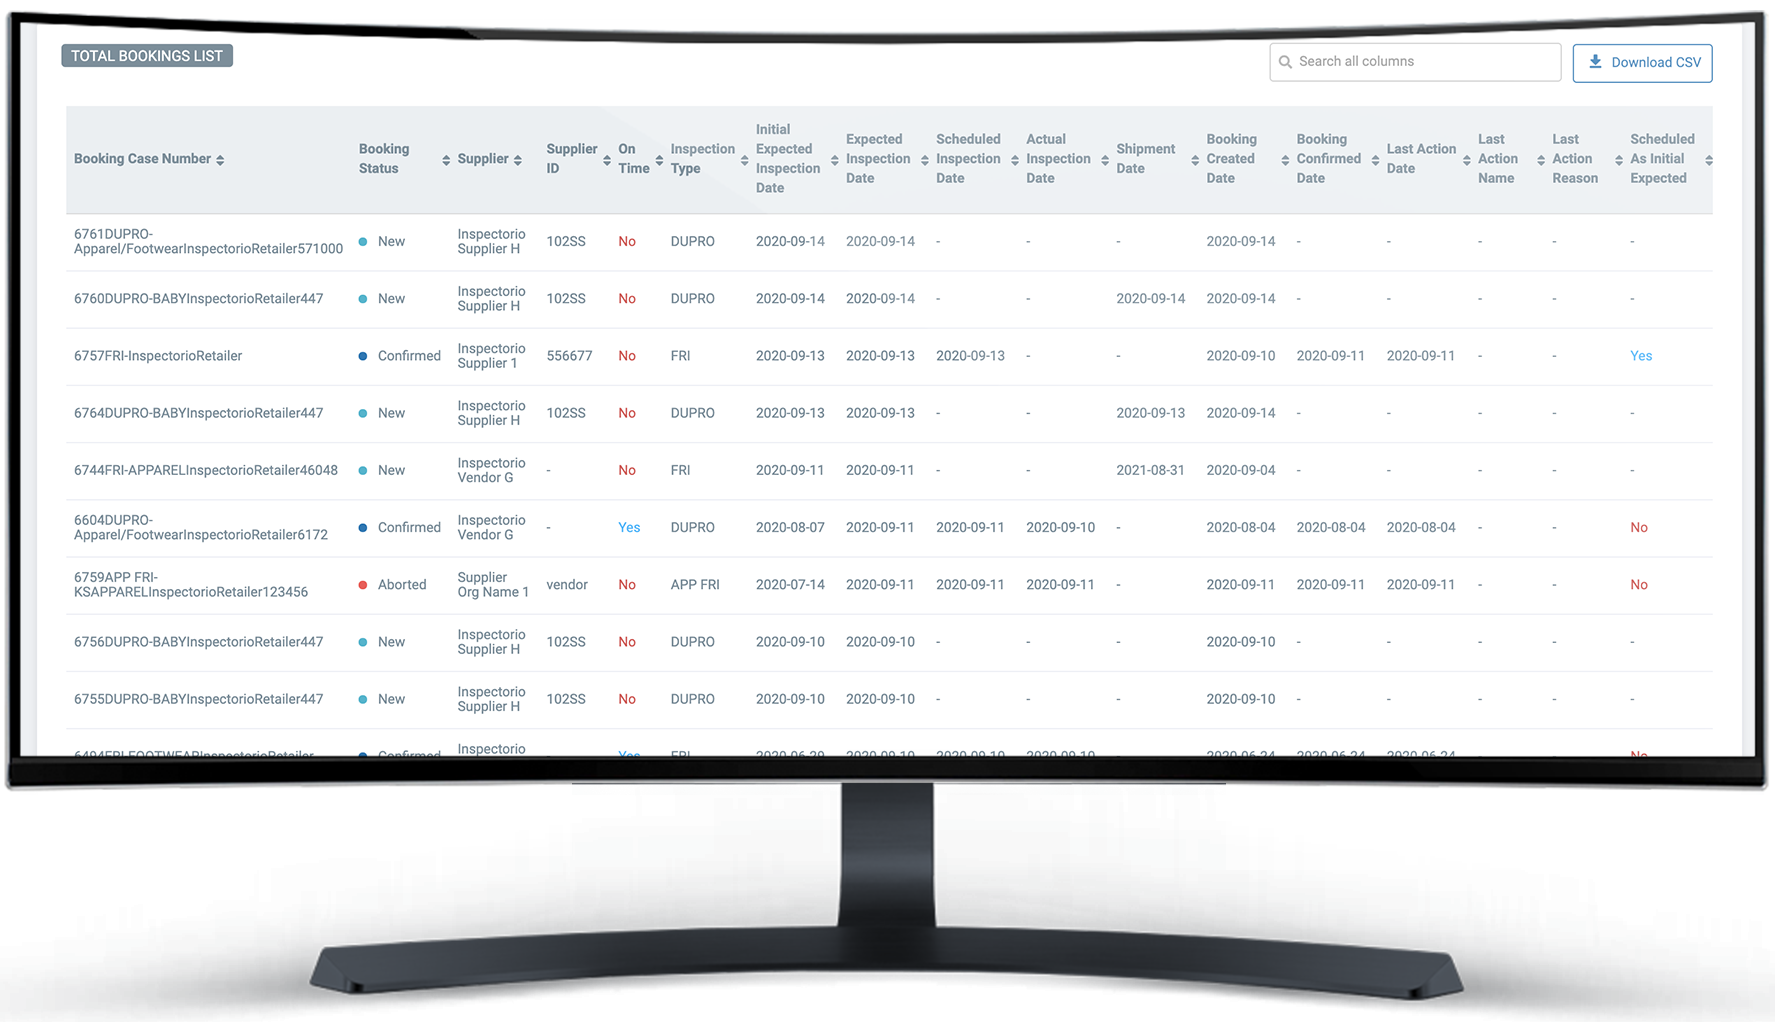Viewport: 1775px width, 1022px height.
Task: Select the TOTAL BOOKINGS LIST tab label
Action: tap(147, 56)
